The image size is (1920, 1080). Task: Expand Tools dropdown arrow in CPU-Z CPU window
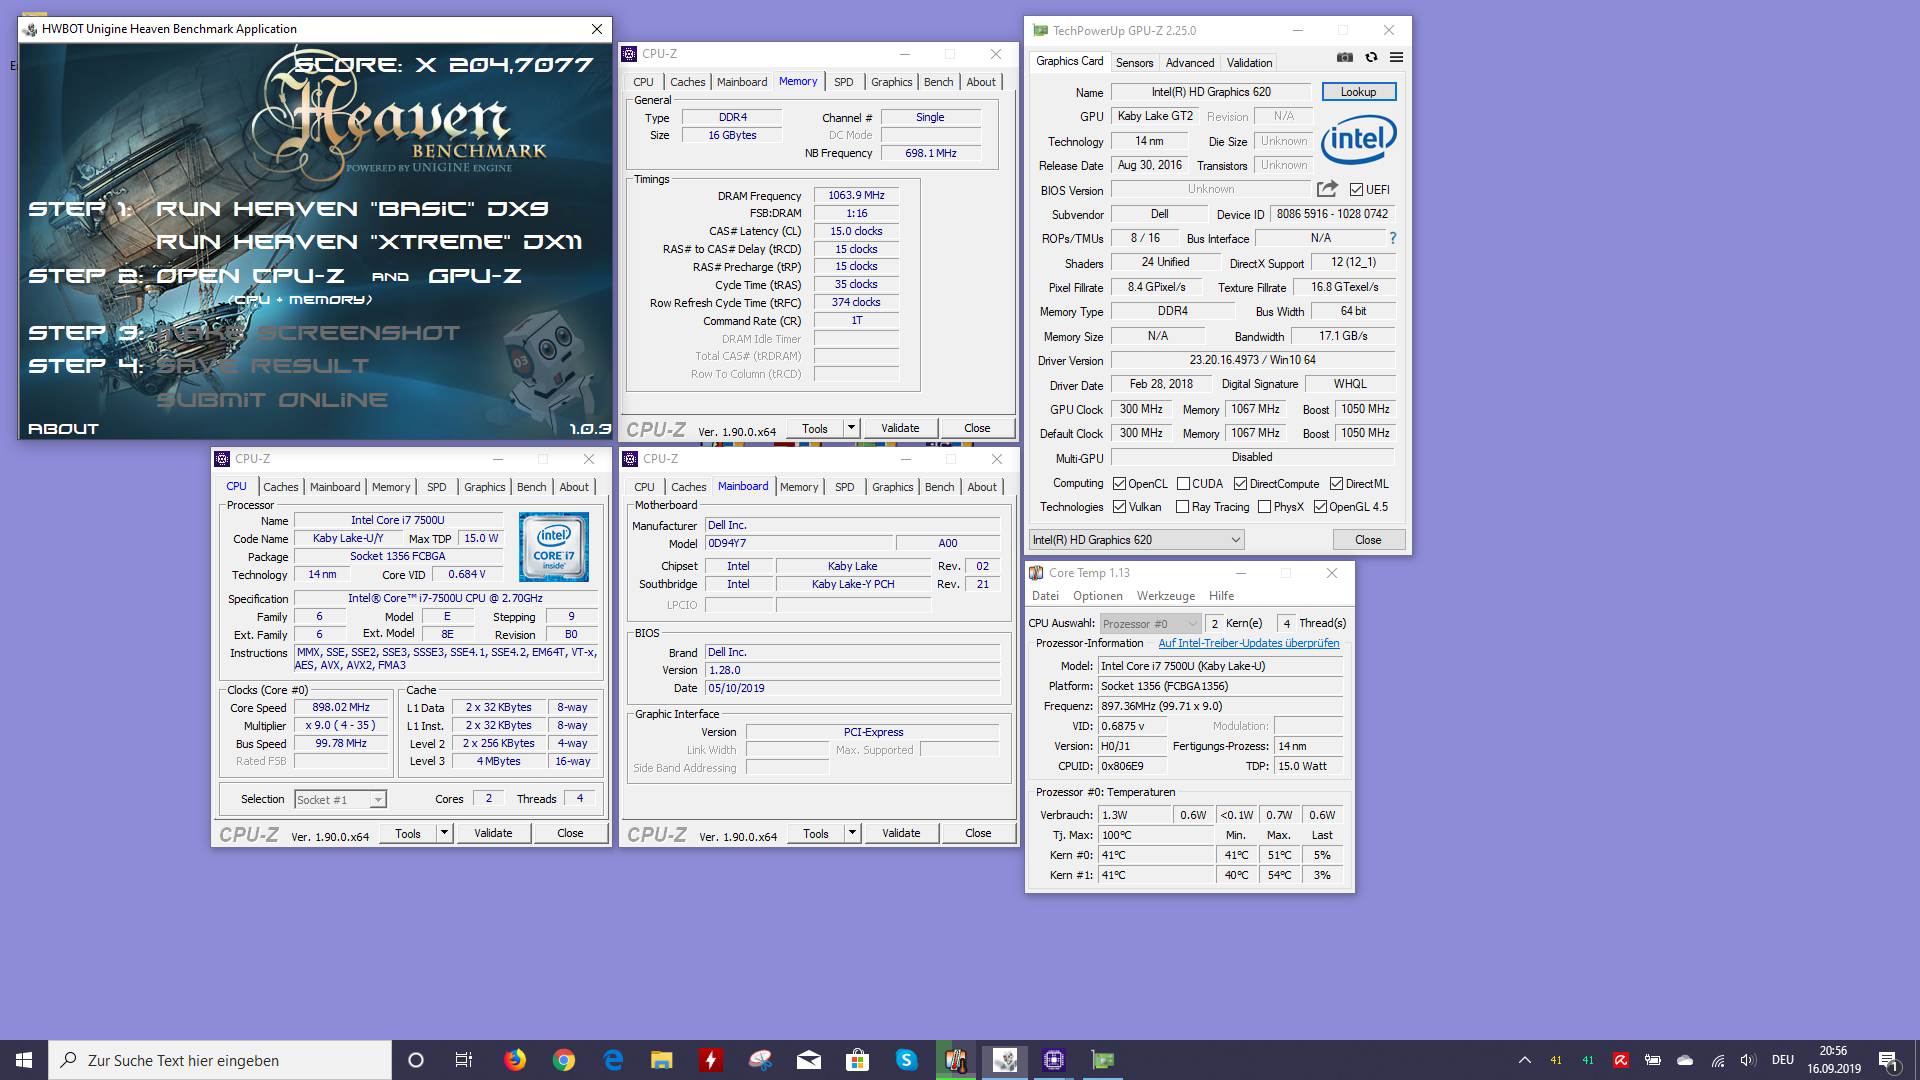[x=444, y=833]
